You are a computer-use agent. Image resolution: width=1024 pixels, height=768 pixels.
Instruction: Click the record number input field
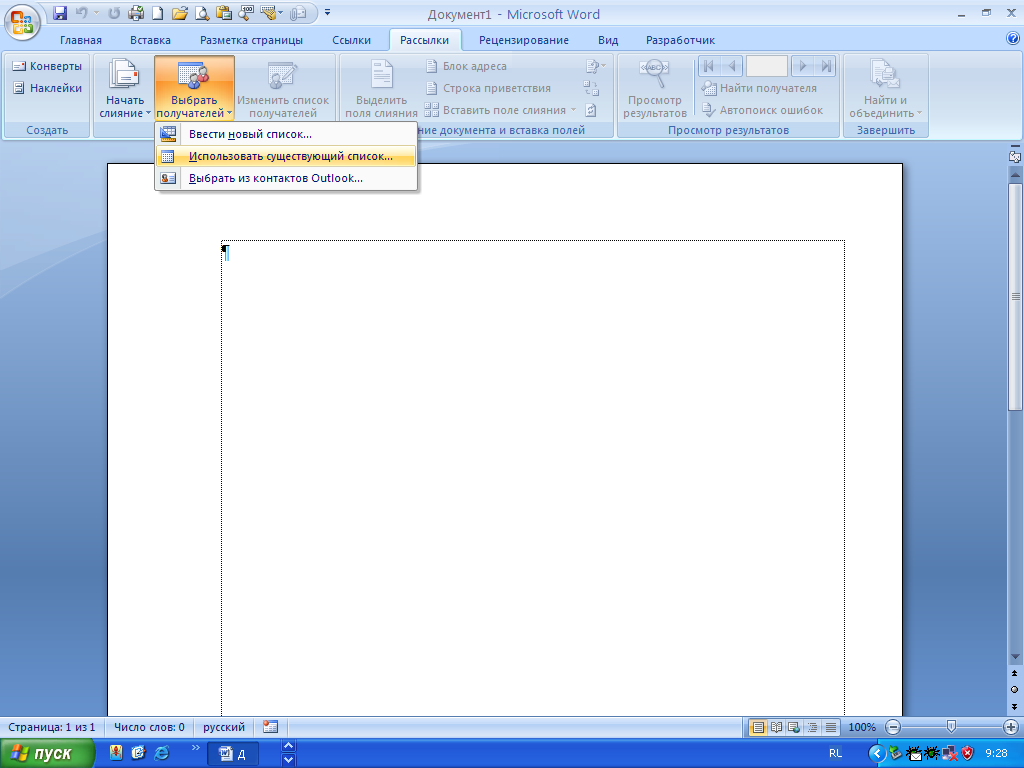[767, 66]
